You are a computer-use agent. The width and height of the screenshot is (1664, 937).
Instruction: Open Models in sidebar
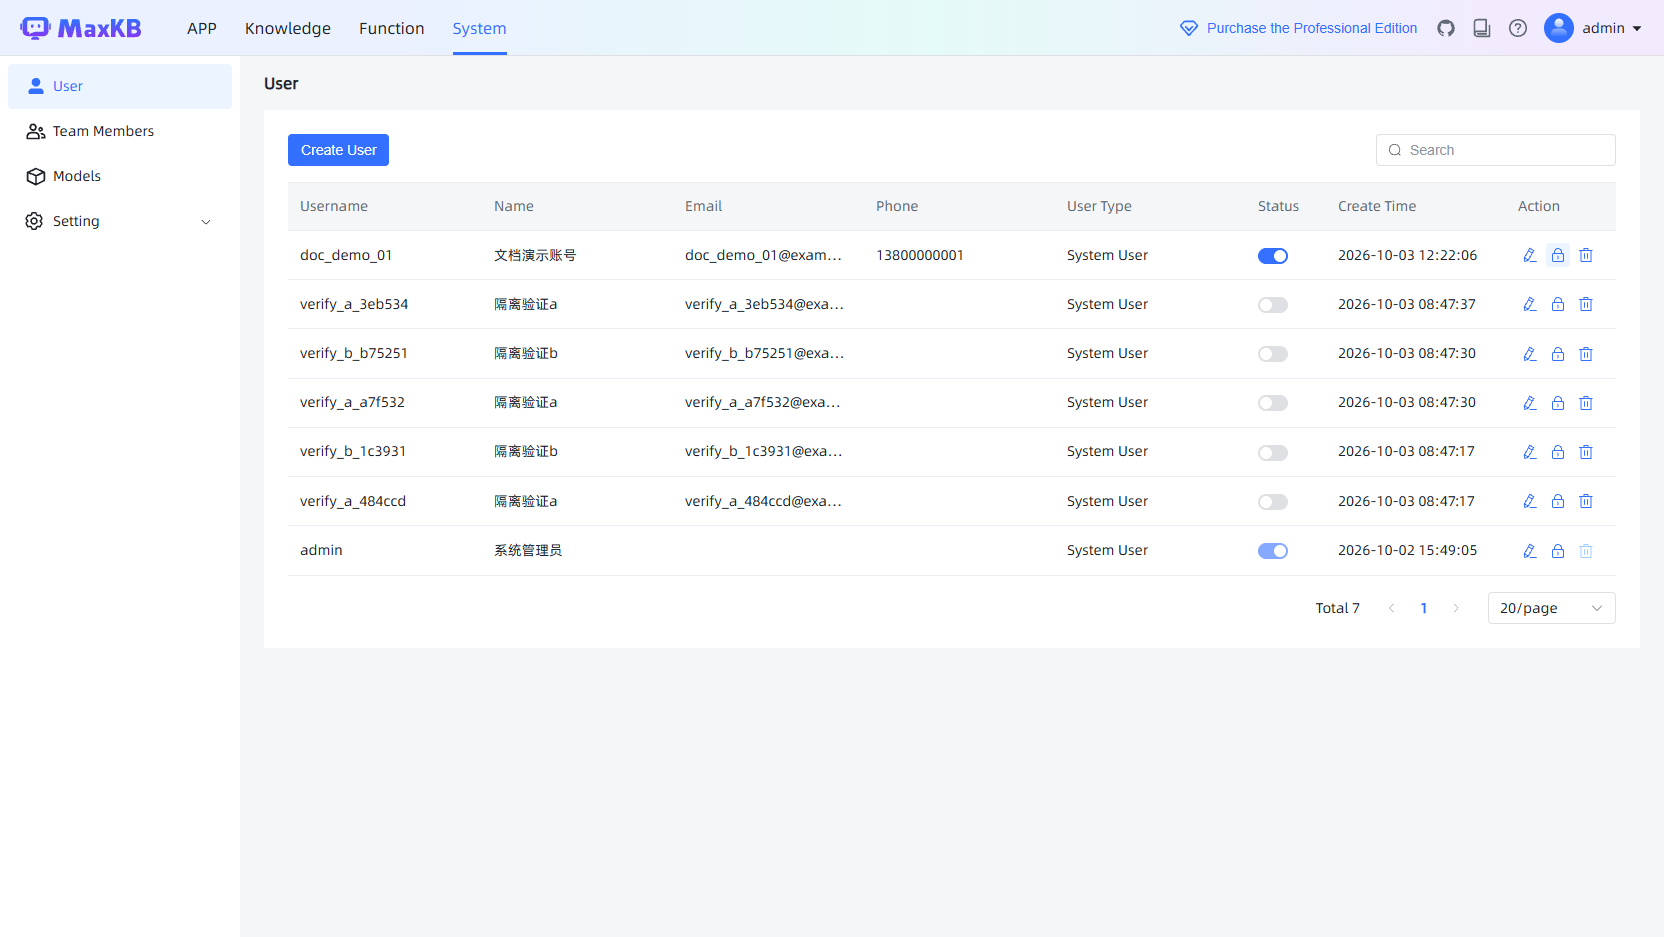(x=120, y=176)
